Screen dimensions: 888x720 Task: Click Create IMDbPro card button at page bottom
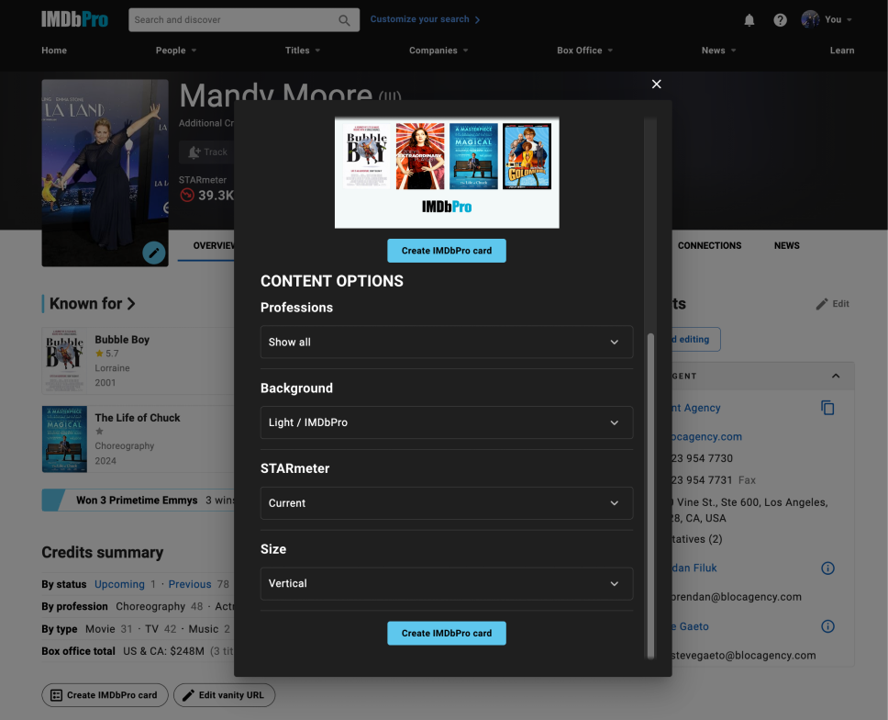point(105,695)
